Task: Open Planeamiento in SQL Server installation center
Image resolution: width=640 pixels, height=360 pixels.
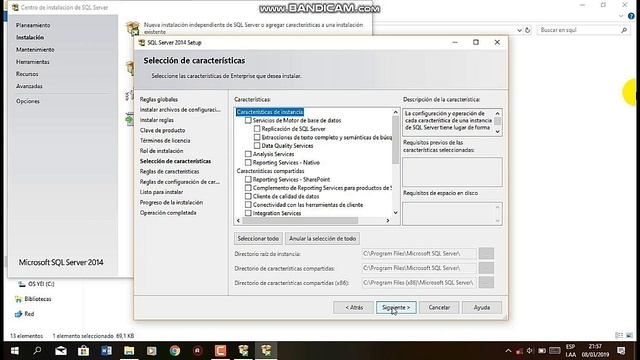Action: pyautogui.click(x=33, y=25)
